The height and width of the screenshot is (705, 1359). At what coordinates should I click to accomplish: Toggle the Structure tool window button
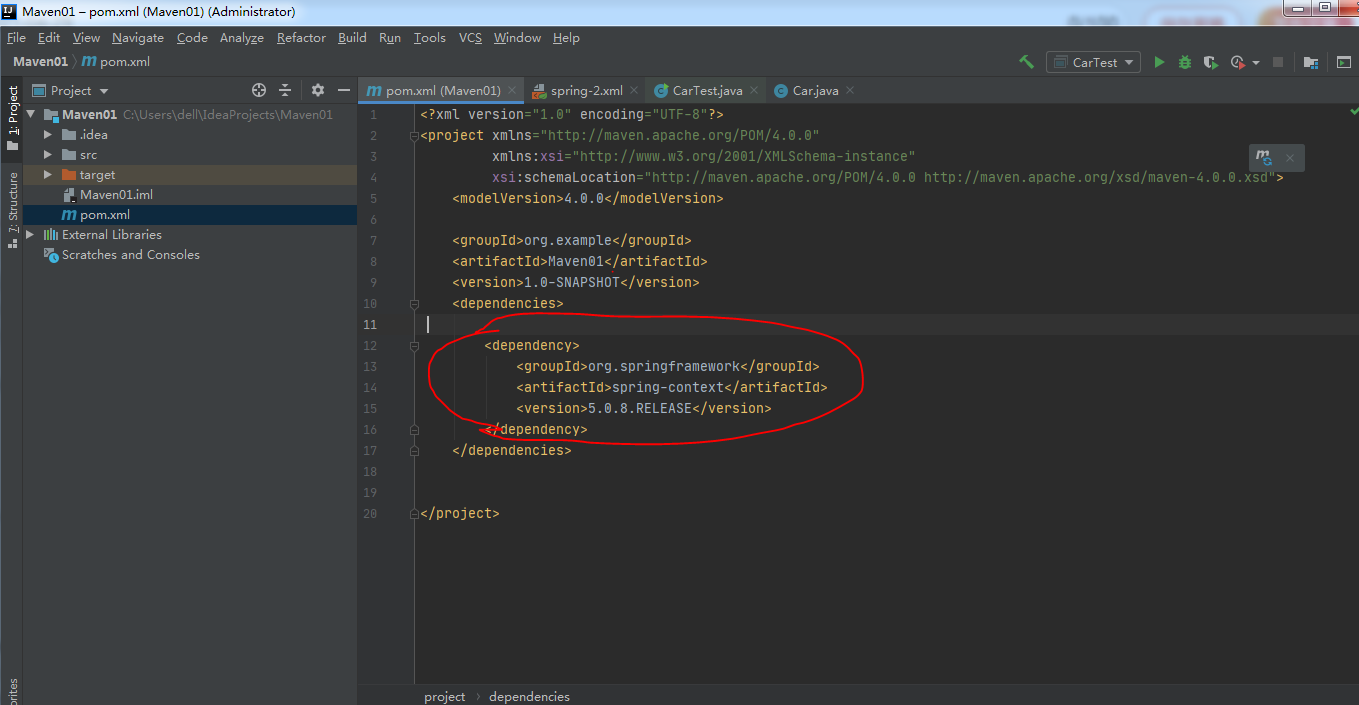pyautogui.click(x=12, y=209)
